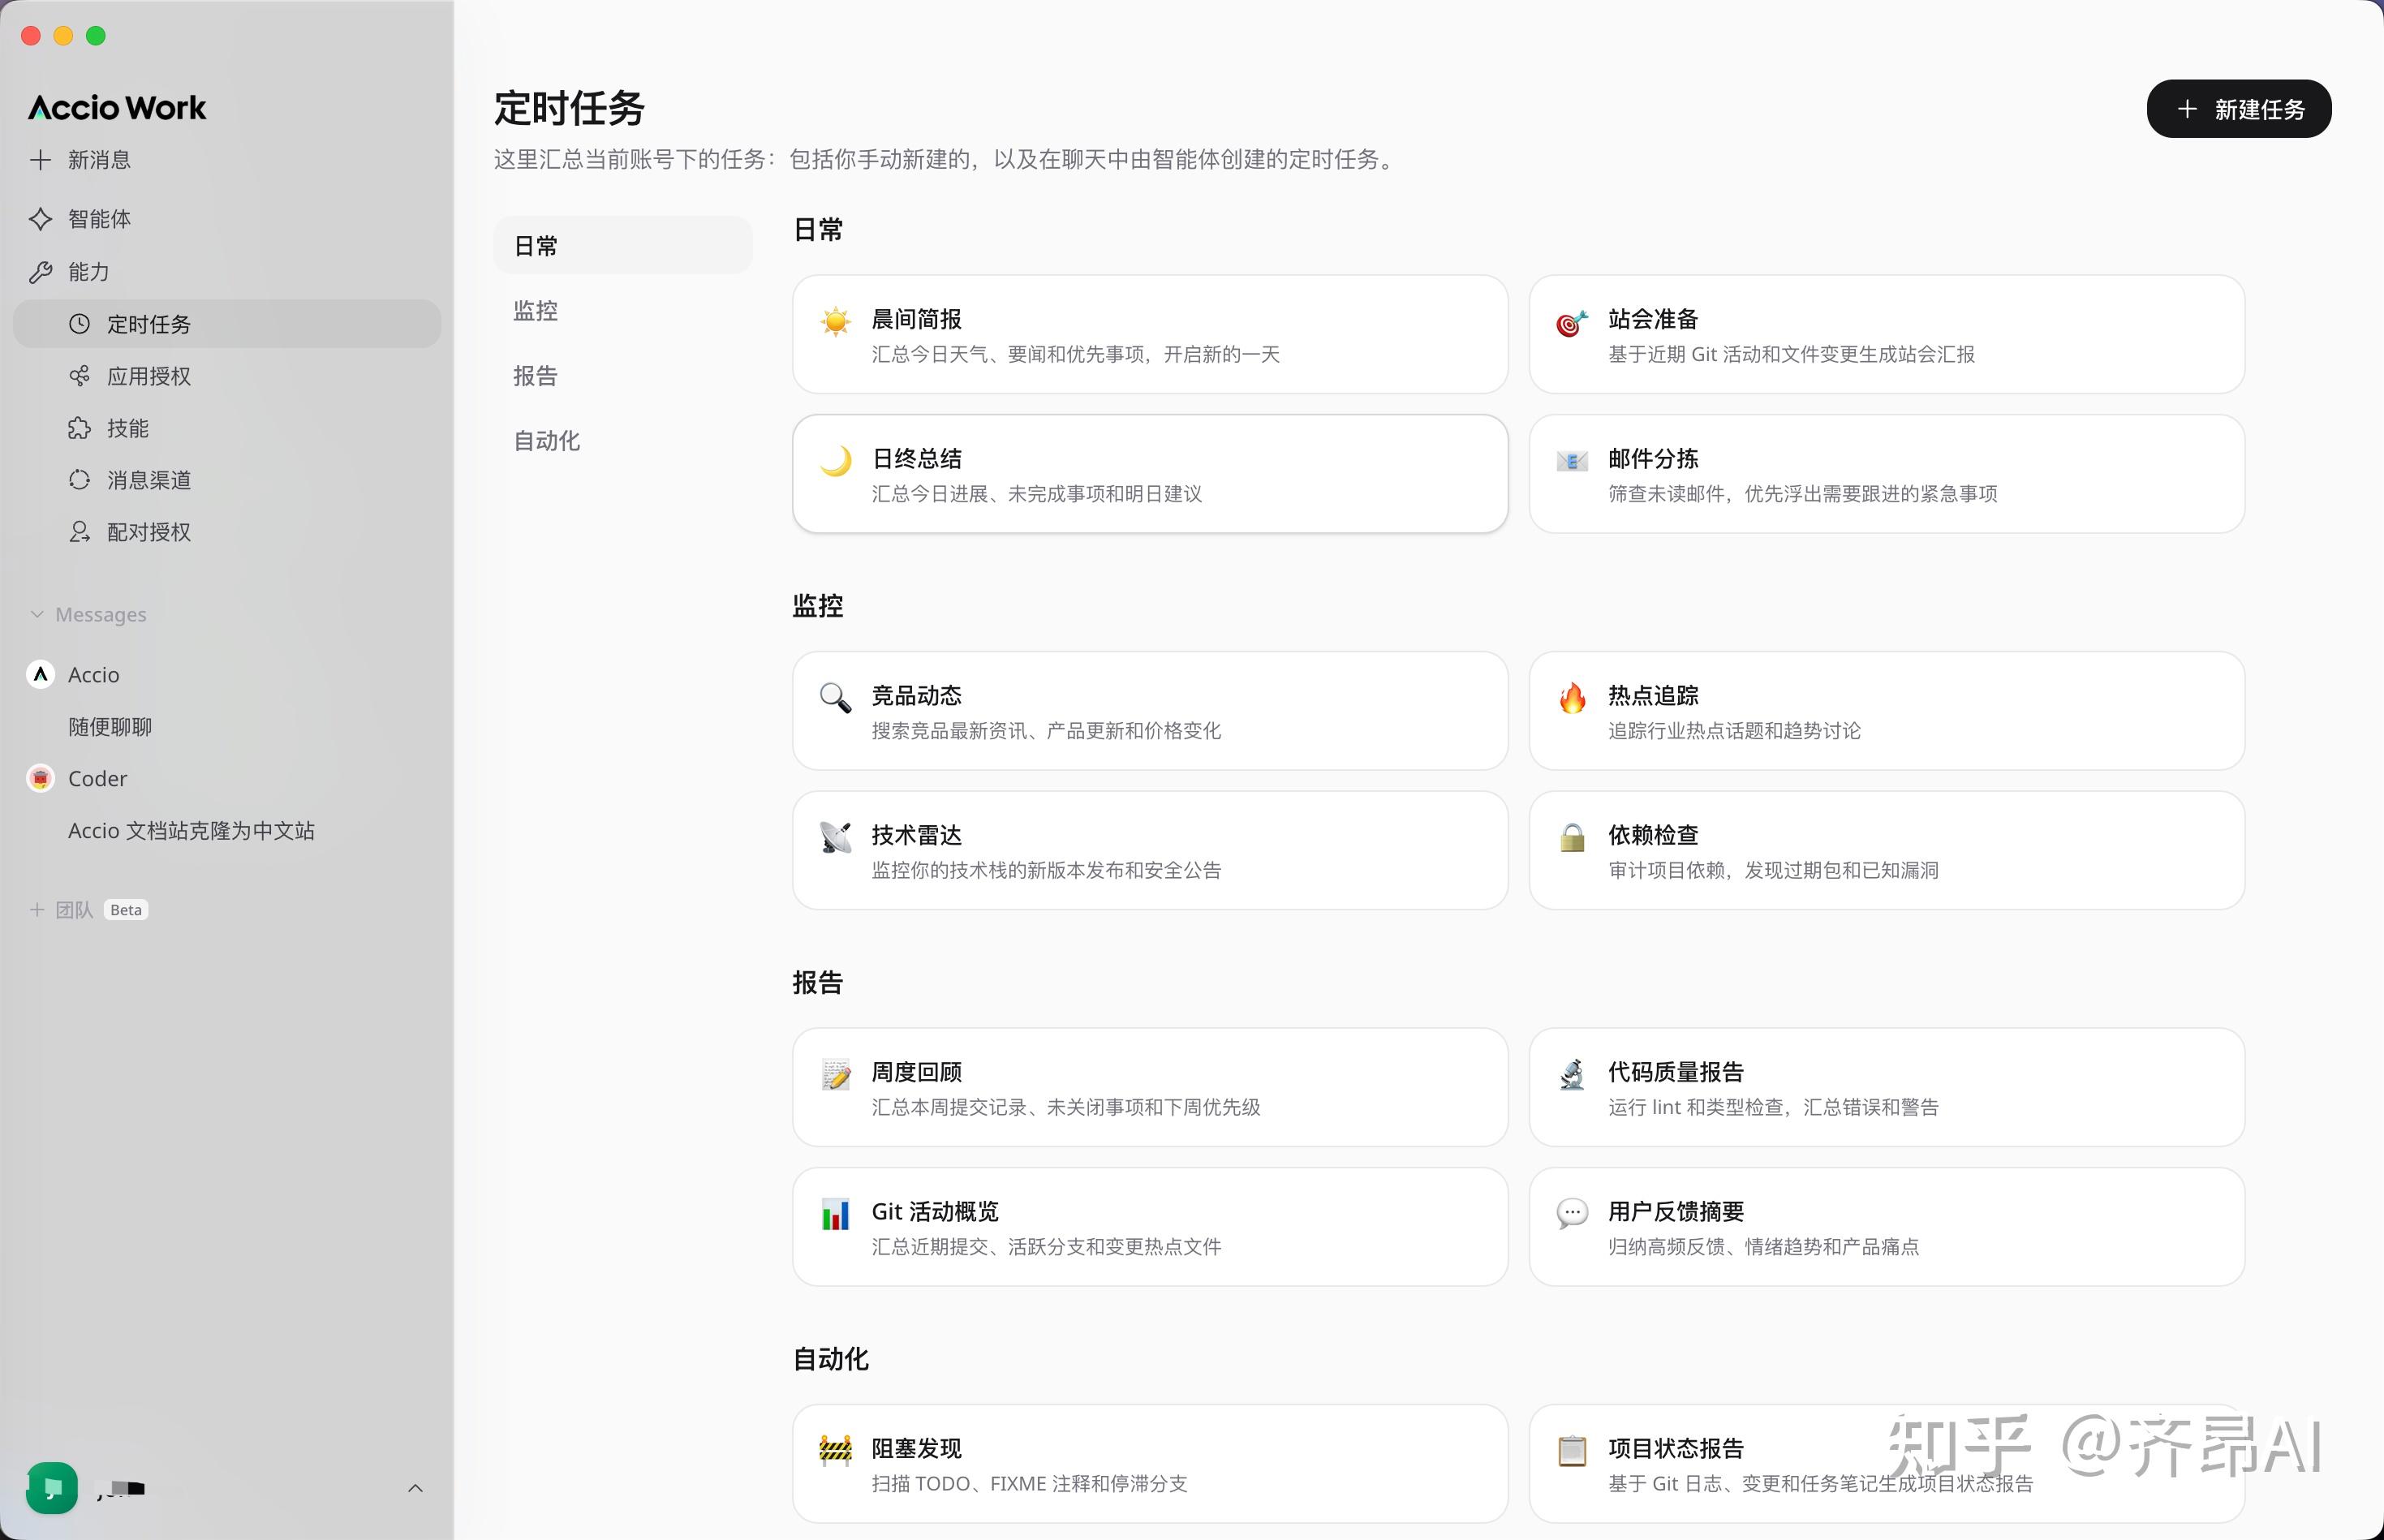This screenshot has width=2384, height=1540.
Task: Click the magnifier icon on 竞品动态 card
Action: coord(835,697)
